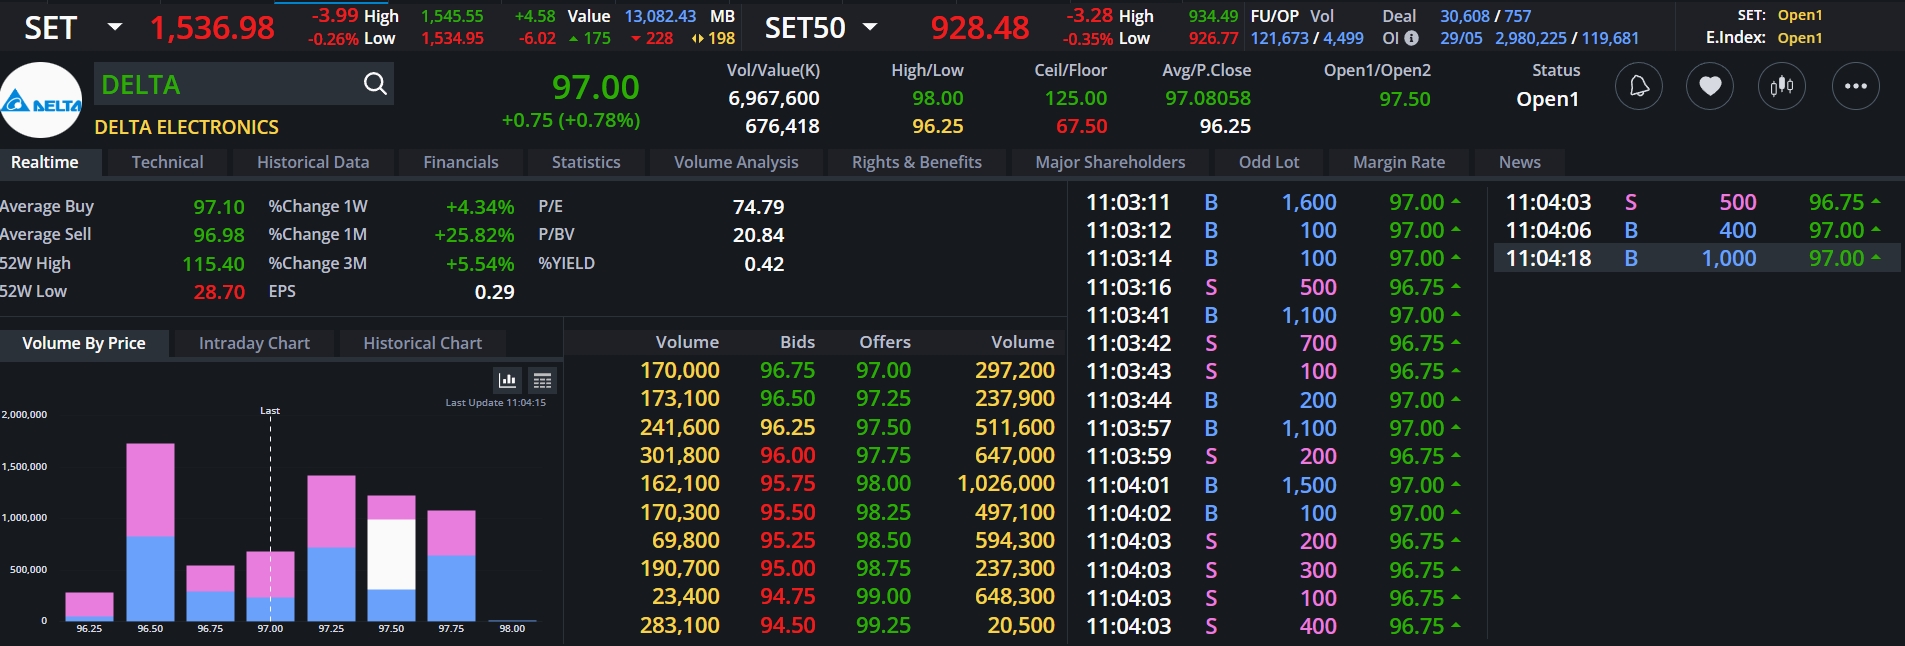
Task: Click the offer price 99.25 in Offers column
Action: [x=883, y=625]
